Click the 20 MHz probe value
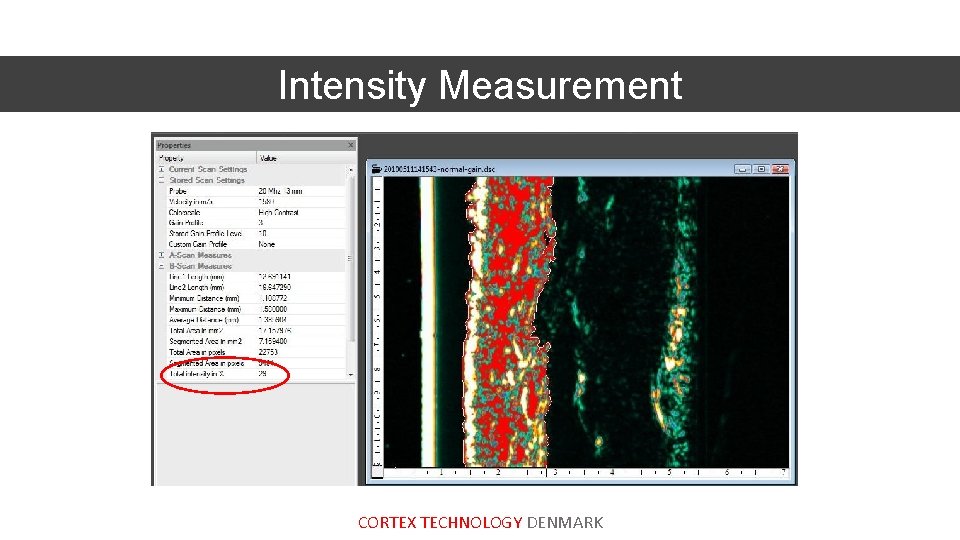960x540 pixels. [280, 191]
